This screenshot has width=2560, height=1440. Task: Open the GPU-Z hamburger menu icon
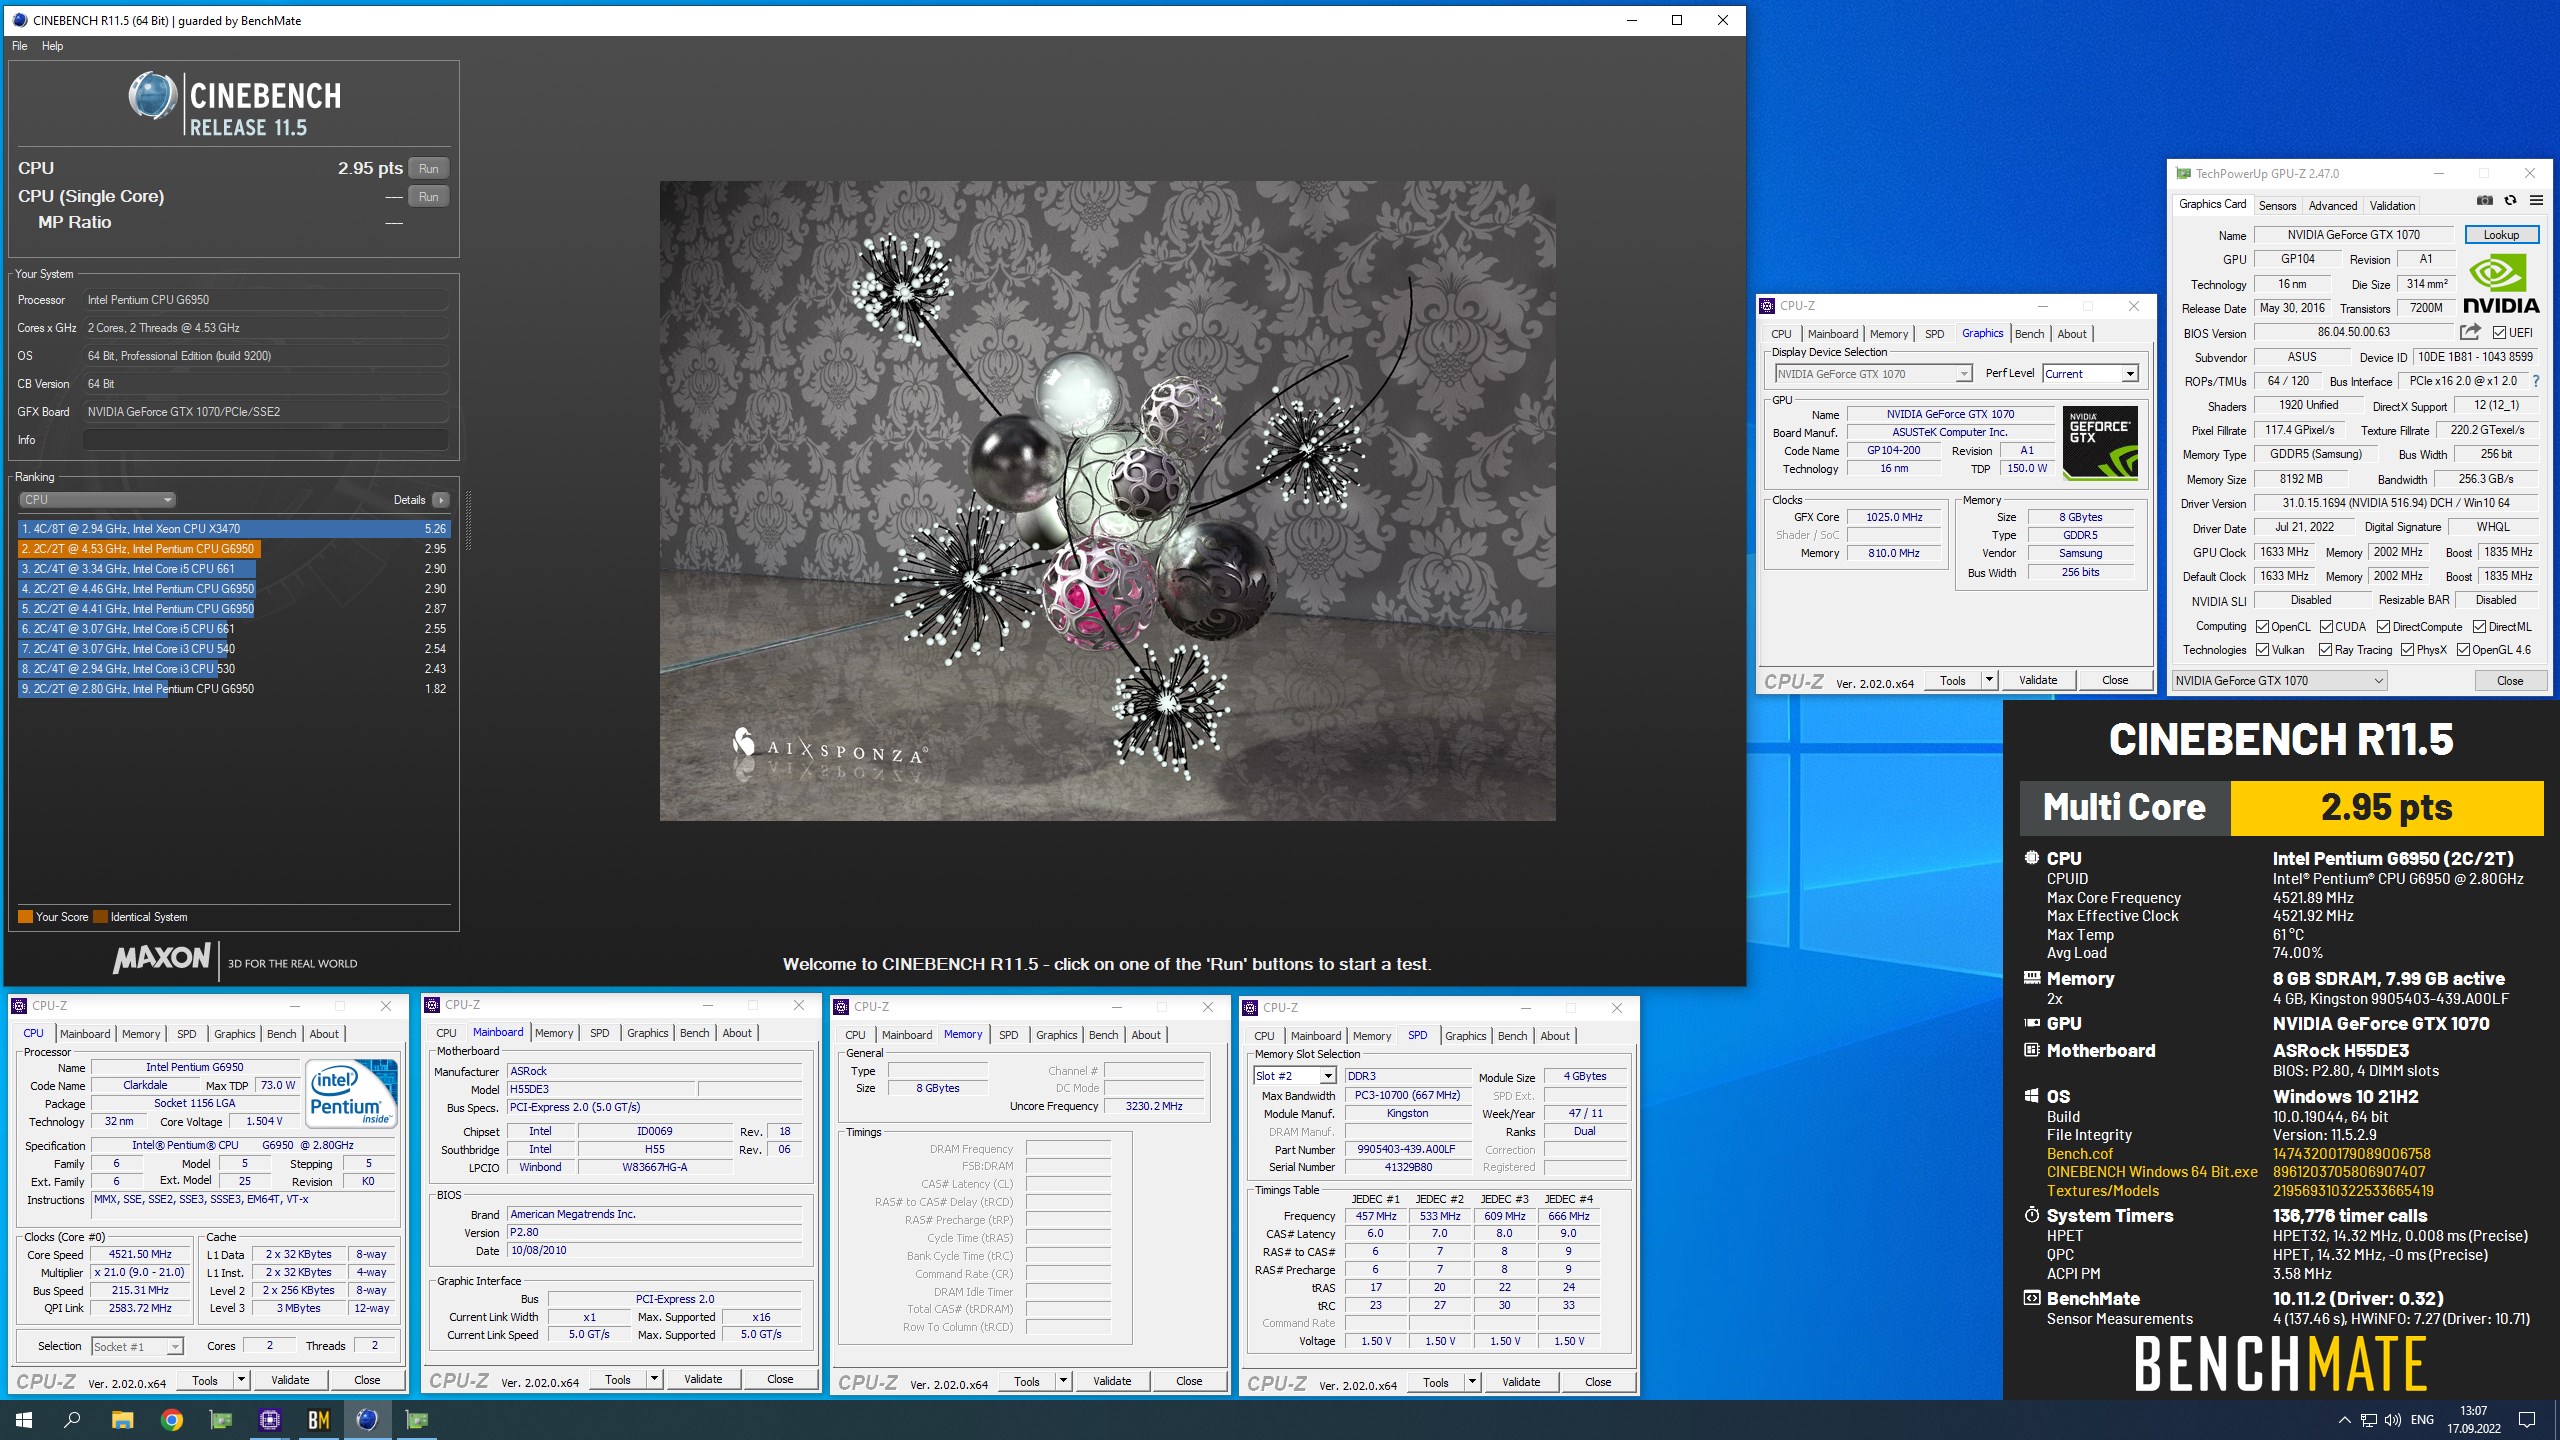click(x=2536, y=201)
